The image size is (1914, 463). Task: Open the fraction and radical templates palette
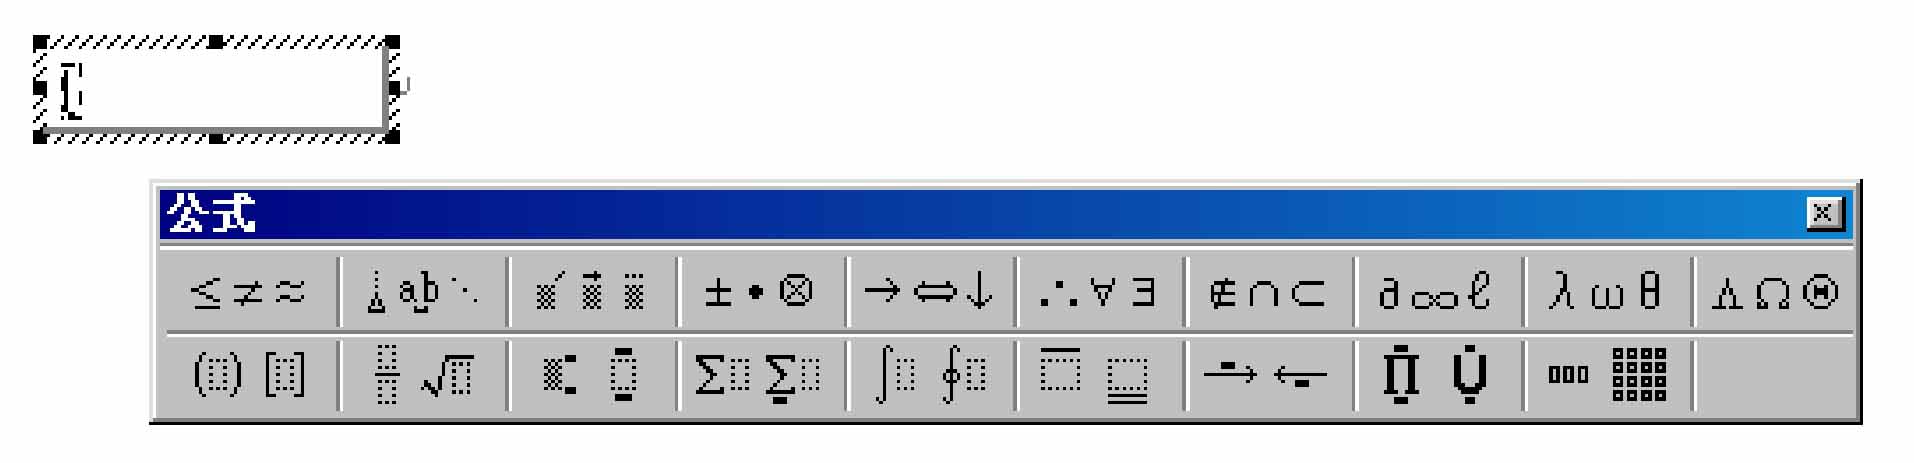(423, 376)
